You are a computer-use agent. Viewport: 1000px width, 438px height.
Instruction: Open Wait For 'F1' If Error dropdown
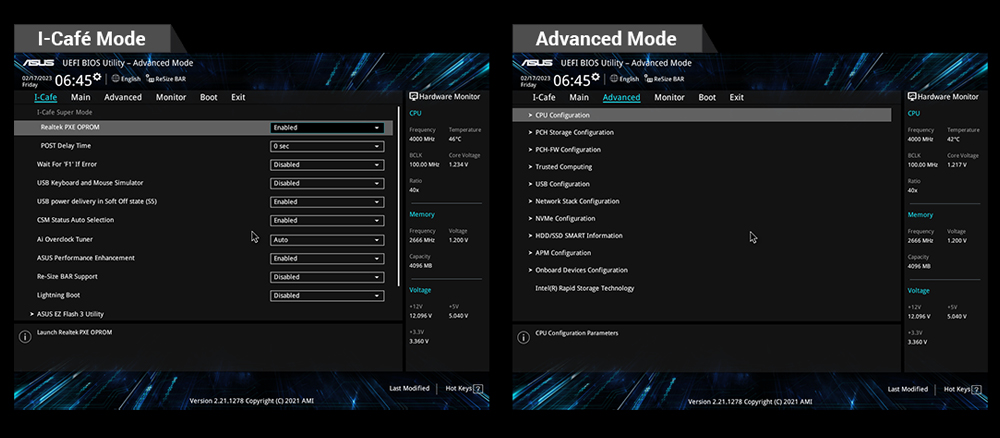[327, 164]
